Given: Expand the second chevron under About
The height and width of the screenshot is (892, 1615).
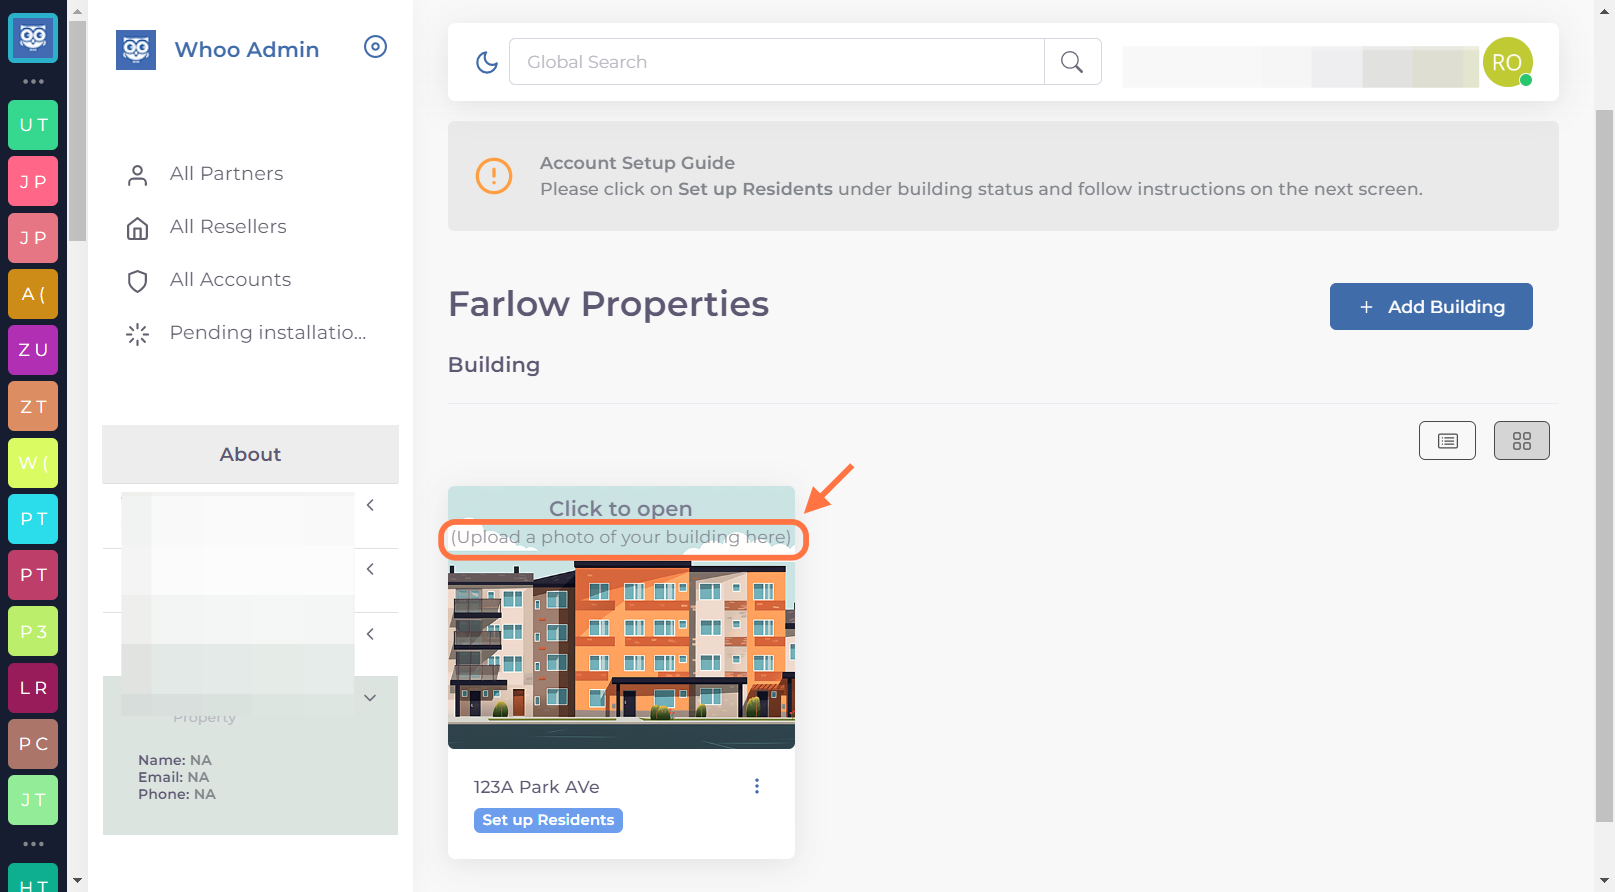Looking at the screenshot, I should point(370,569).
